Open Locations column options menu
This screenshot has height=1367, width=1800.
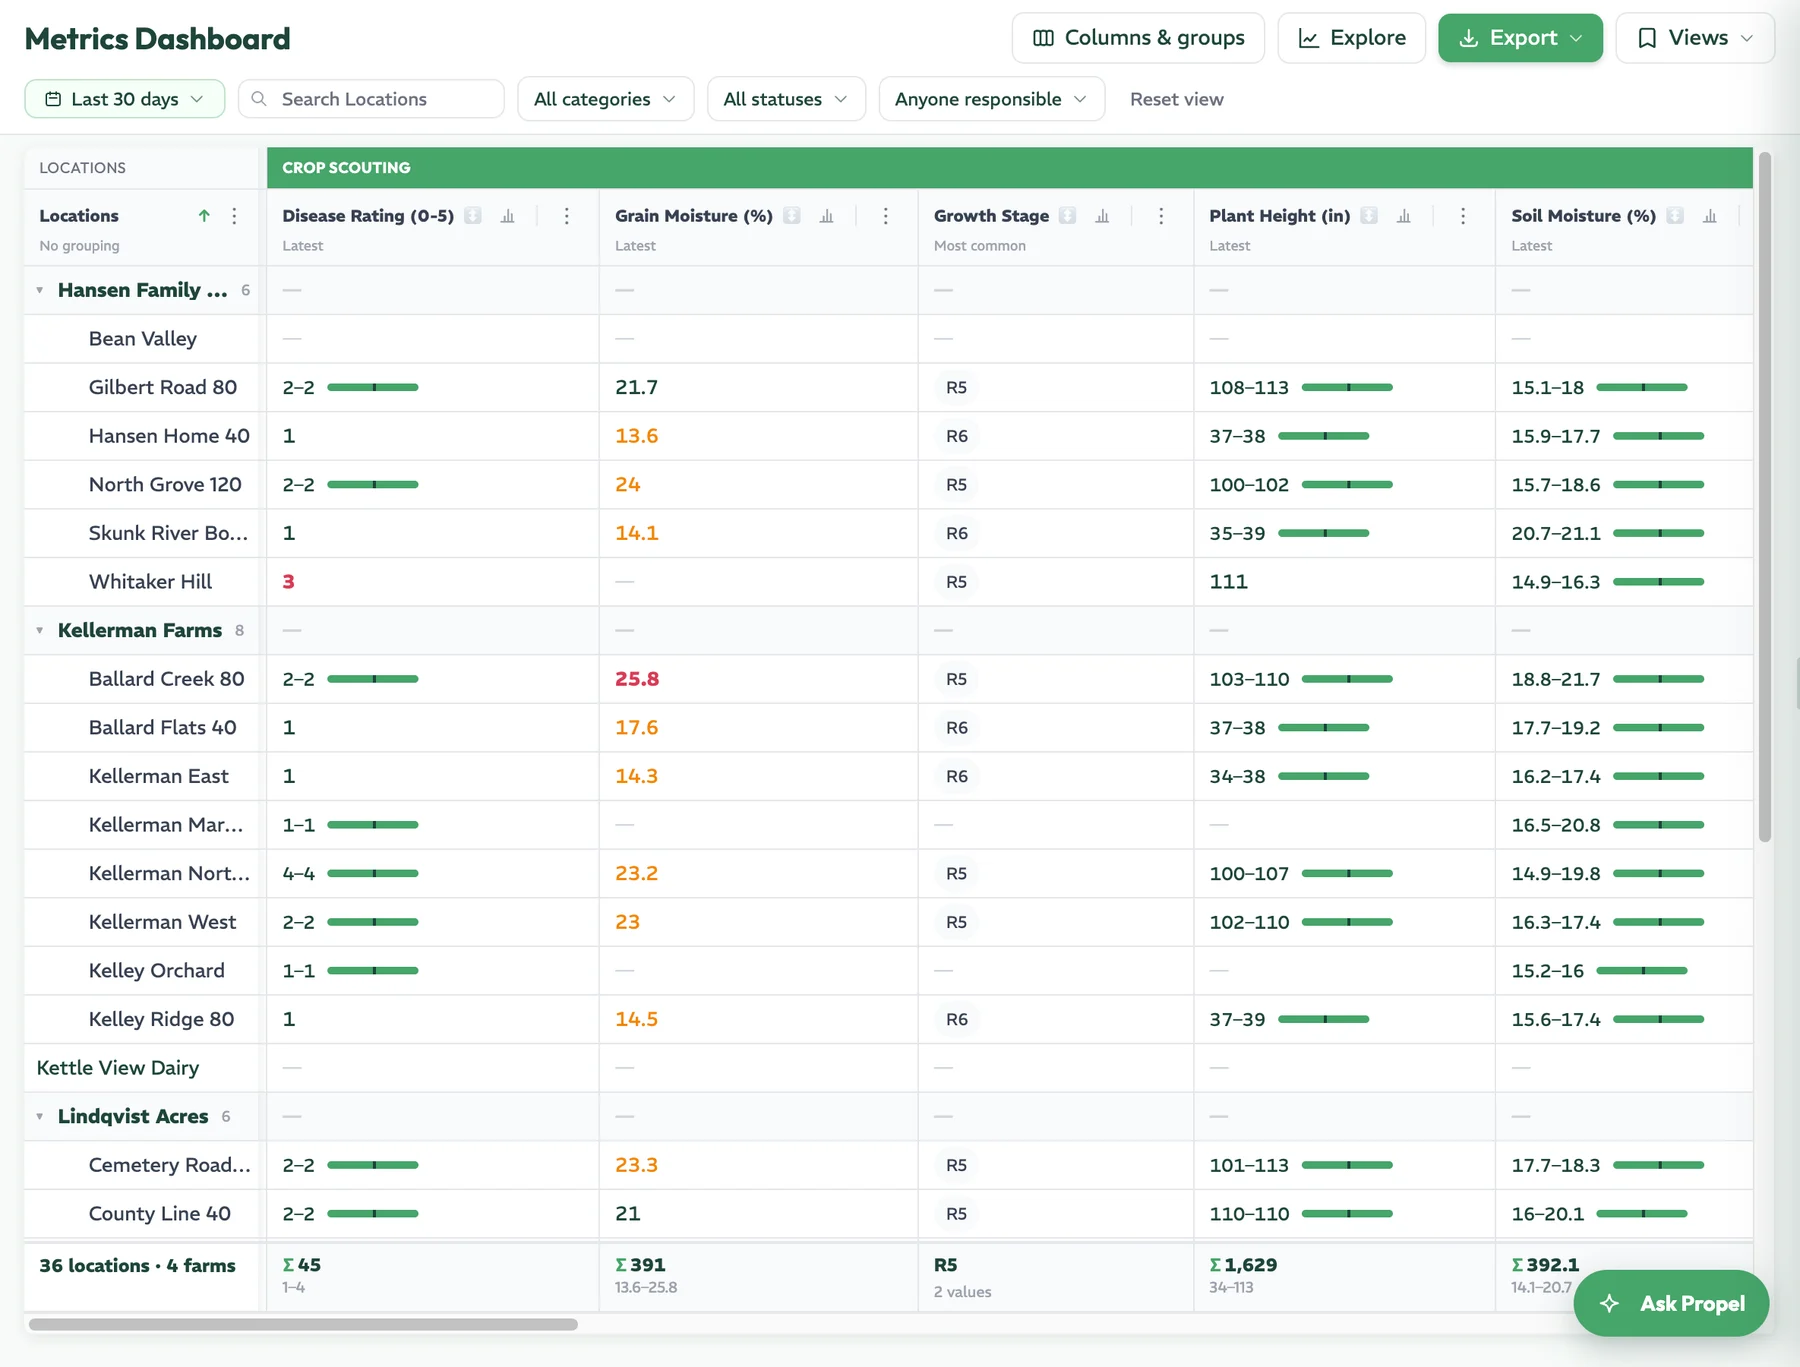tap(235, 216)
